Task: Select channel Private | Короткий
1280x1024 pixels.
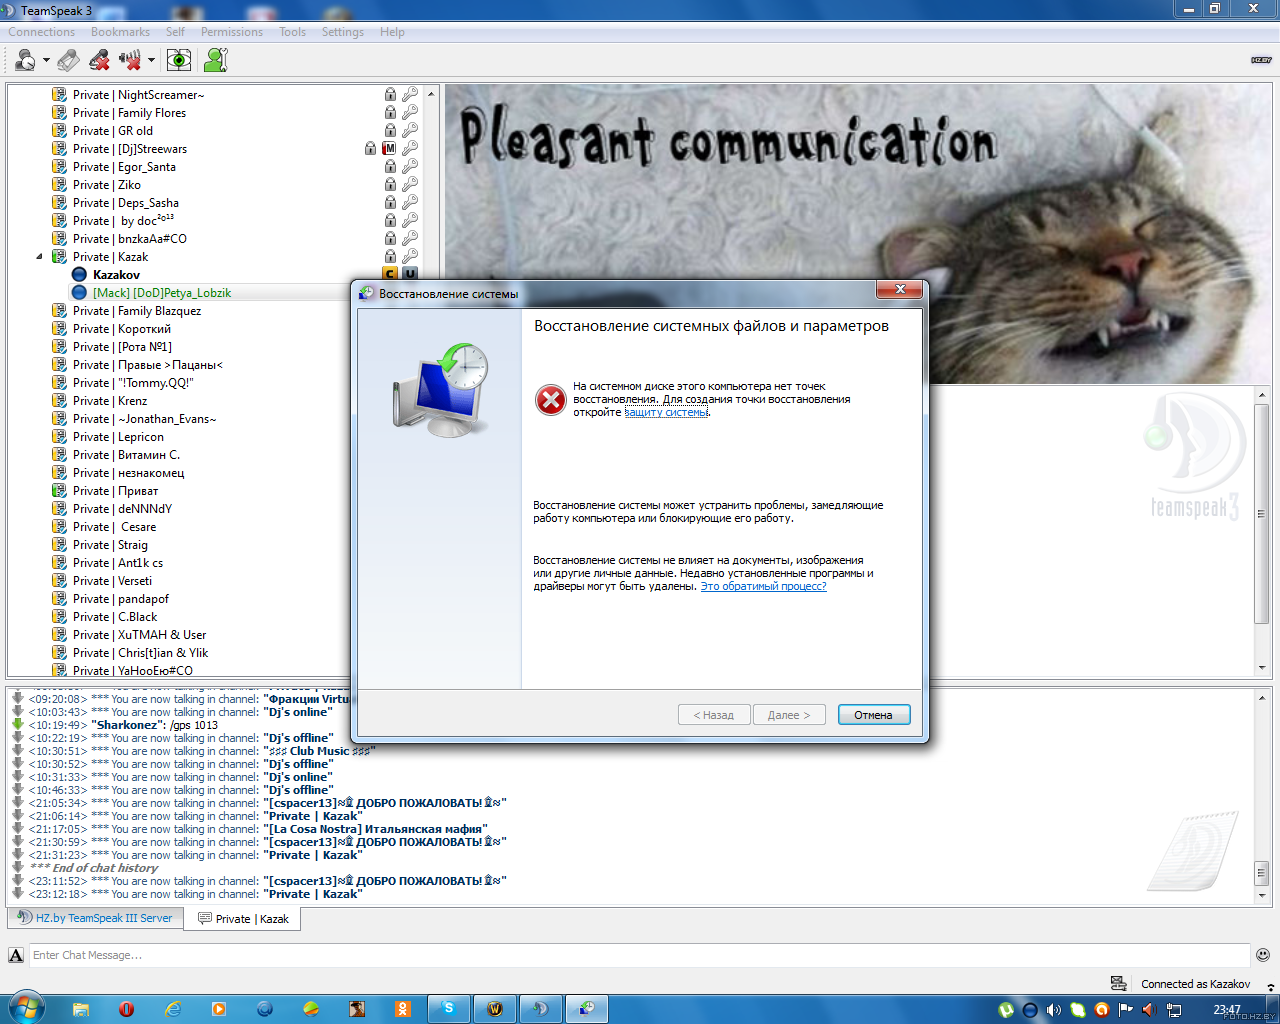Action: (x=122, y=329)
